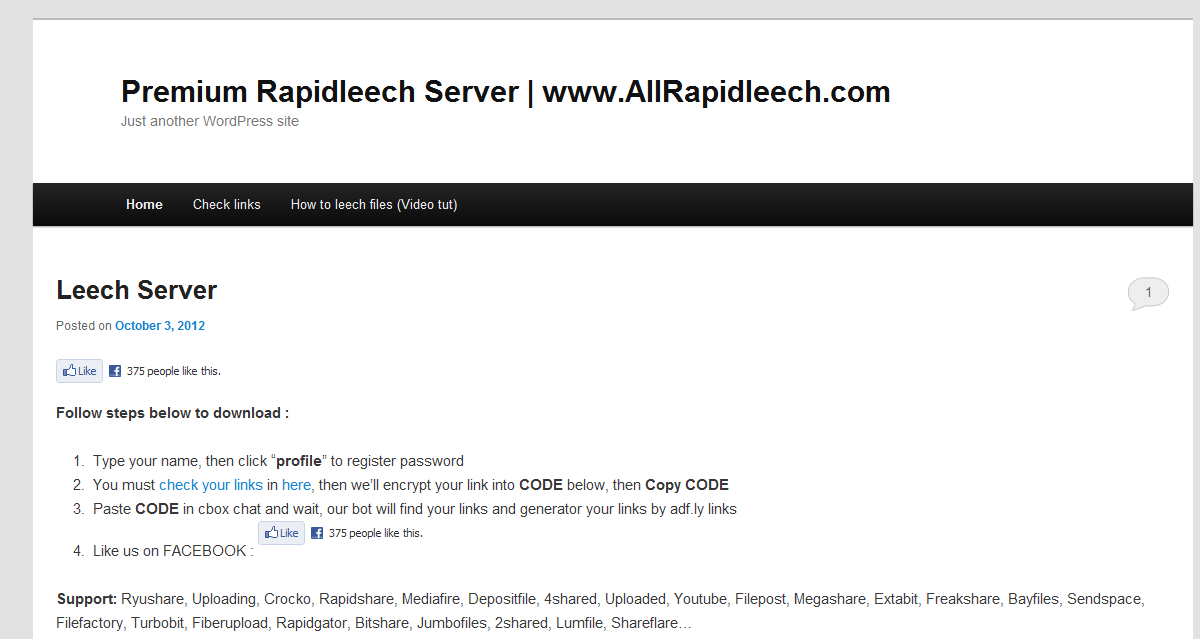Click the 'here' link in step 2

pos(296,485)
